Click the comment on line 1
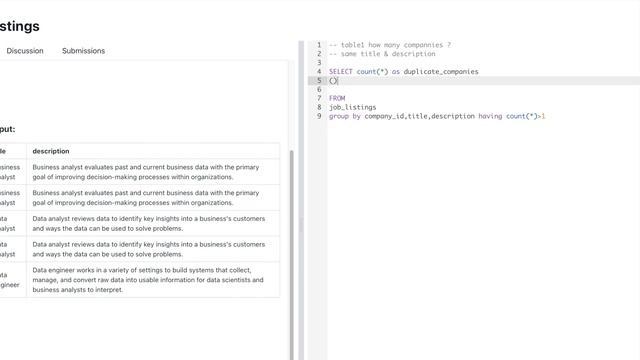Viewport: 640px width, 360px height. [x=390, y=45]
